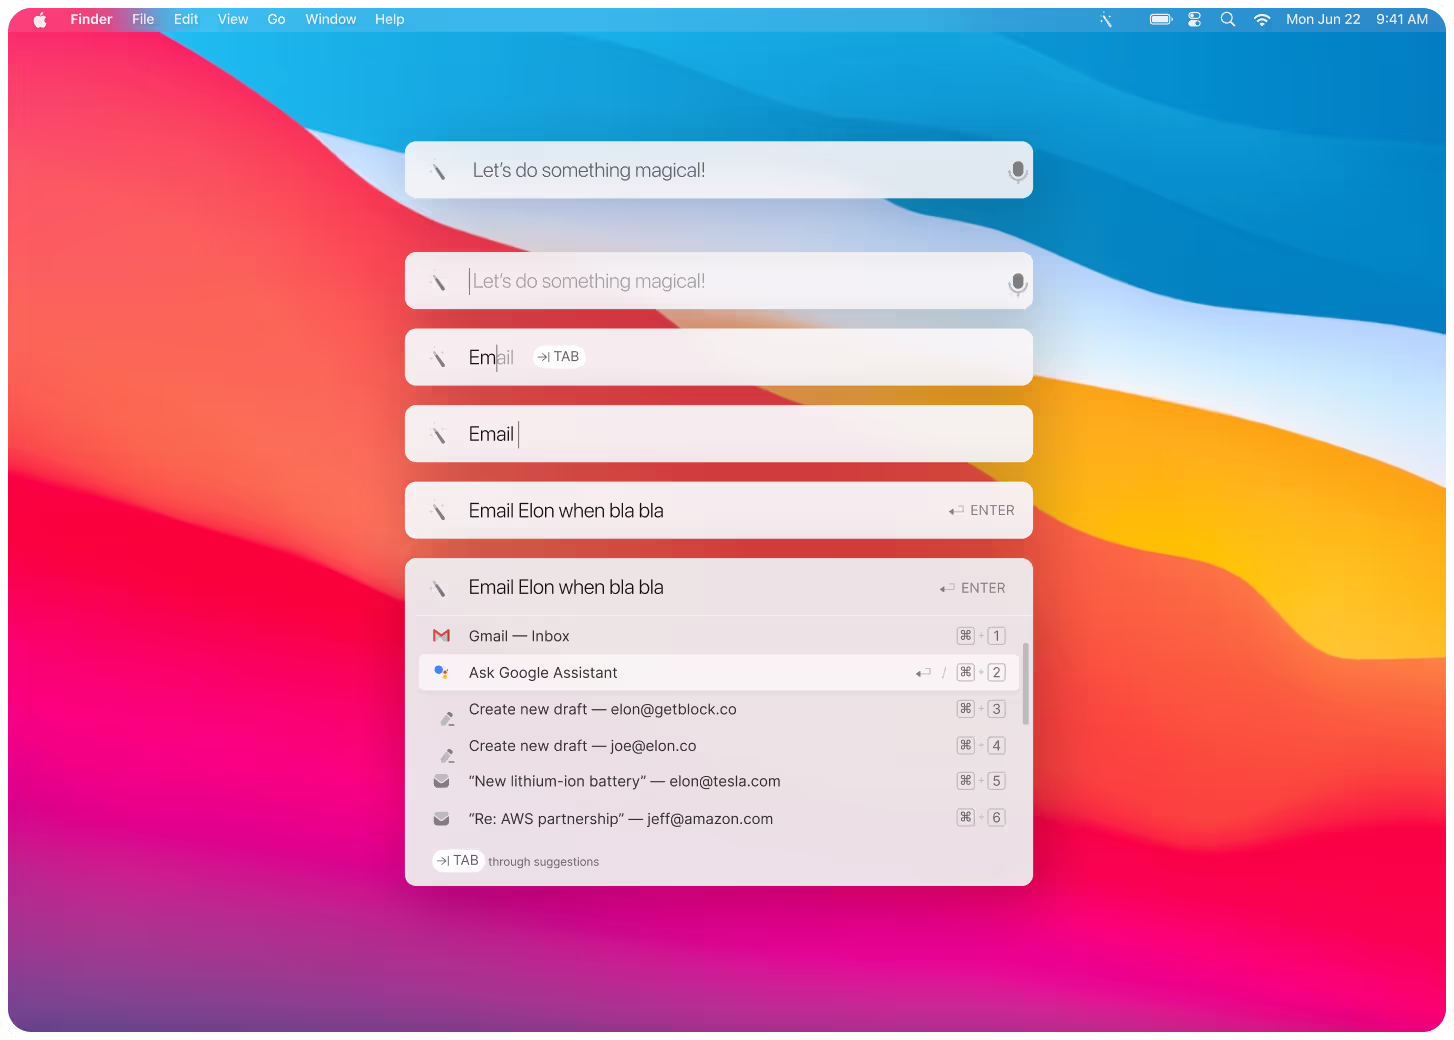1454x1040 pixels.
Task: Click the 9:41 AM clock
Action: (x=1402, y=19)
